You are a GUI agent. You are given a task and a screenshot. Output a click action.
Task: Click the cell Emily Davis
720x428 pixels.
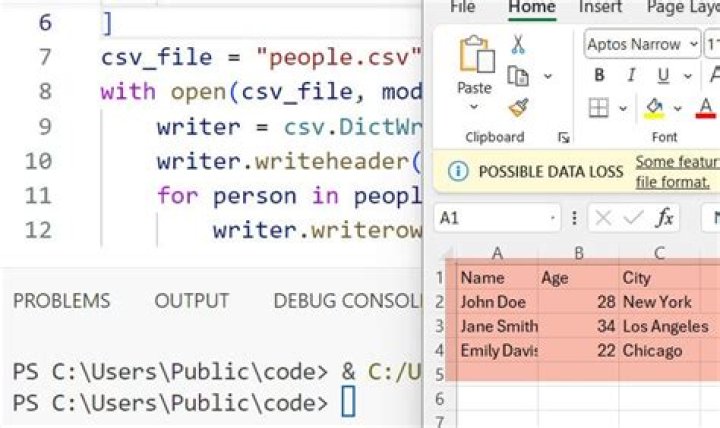497,350
